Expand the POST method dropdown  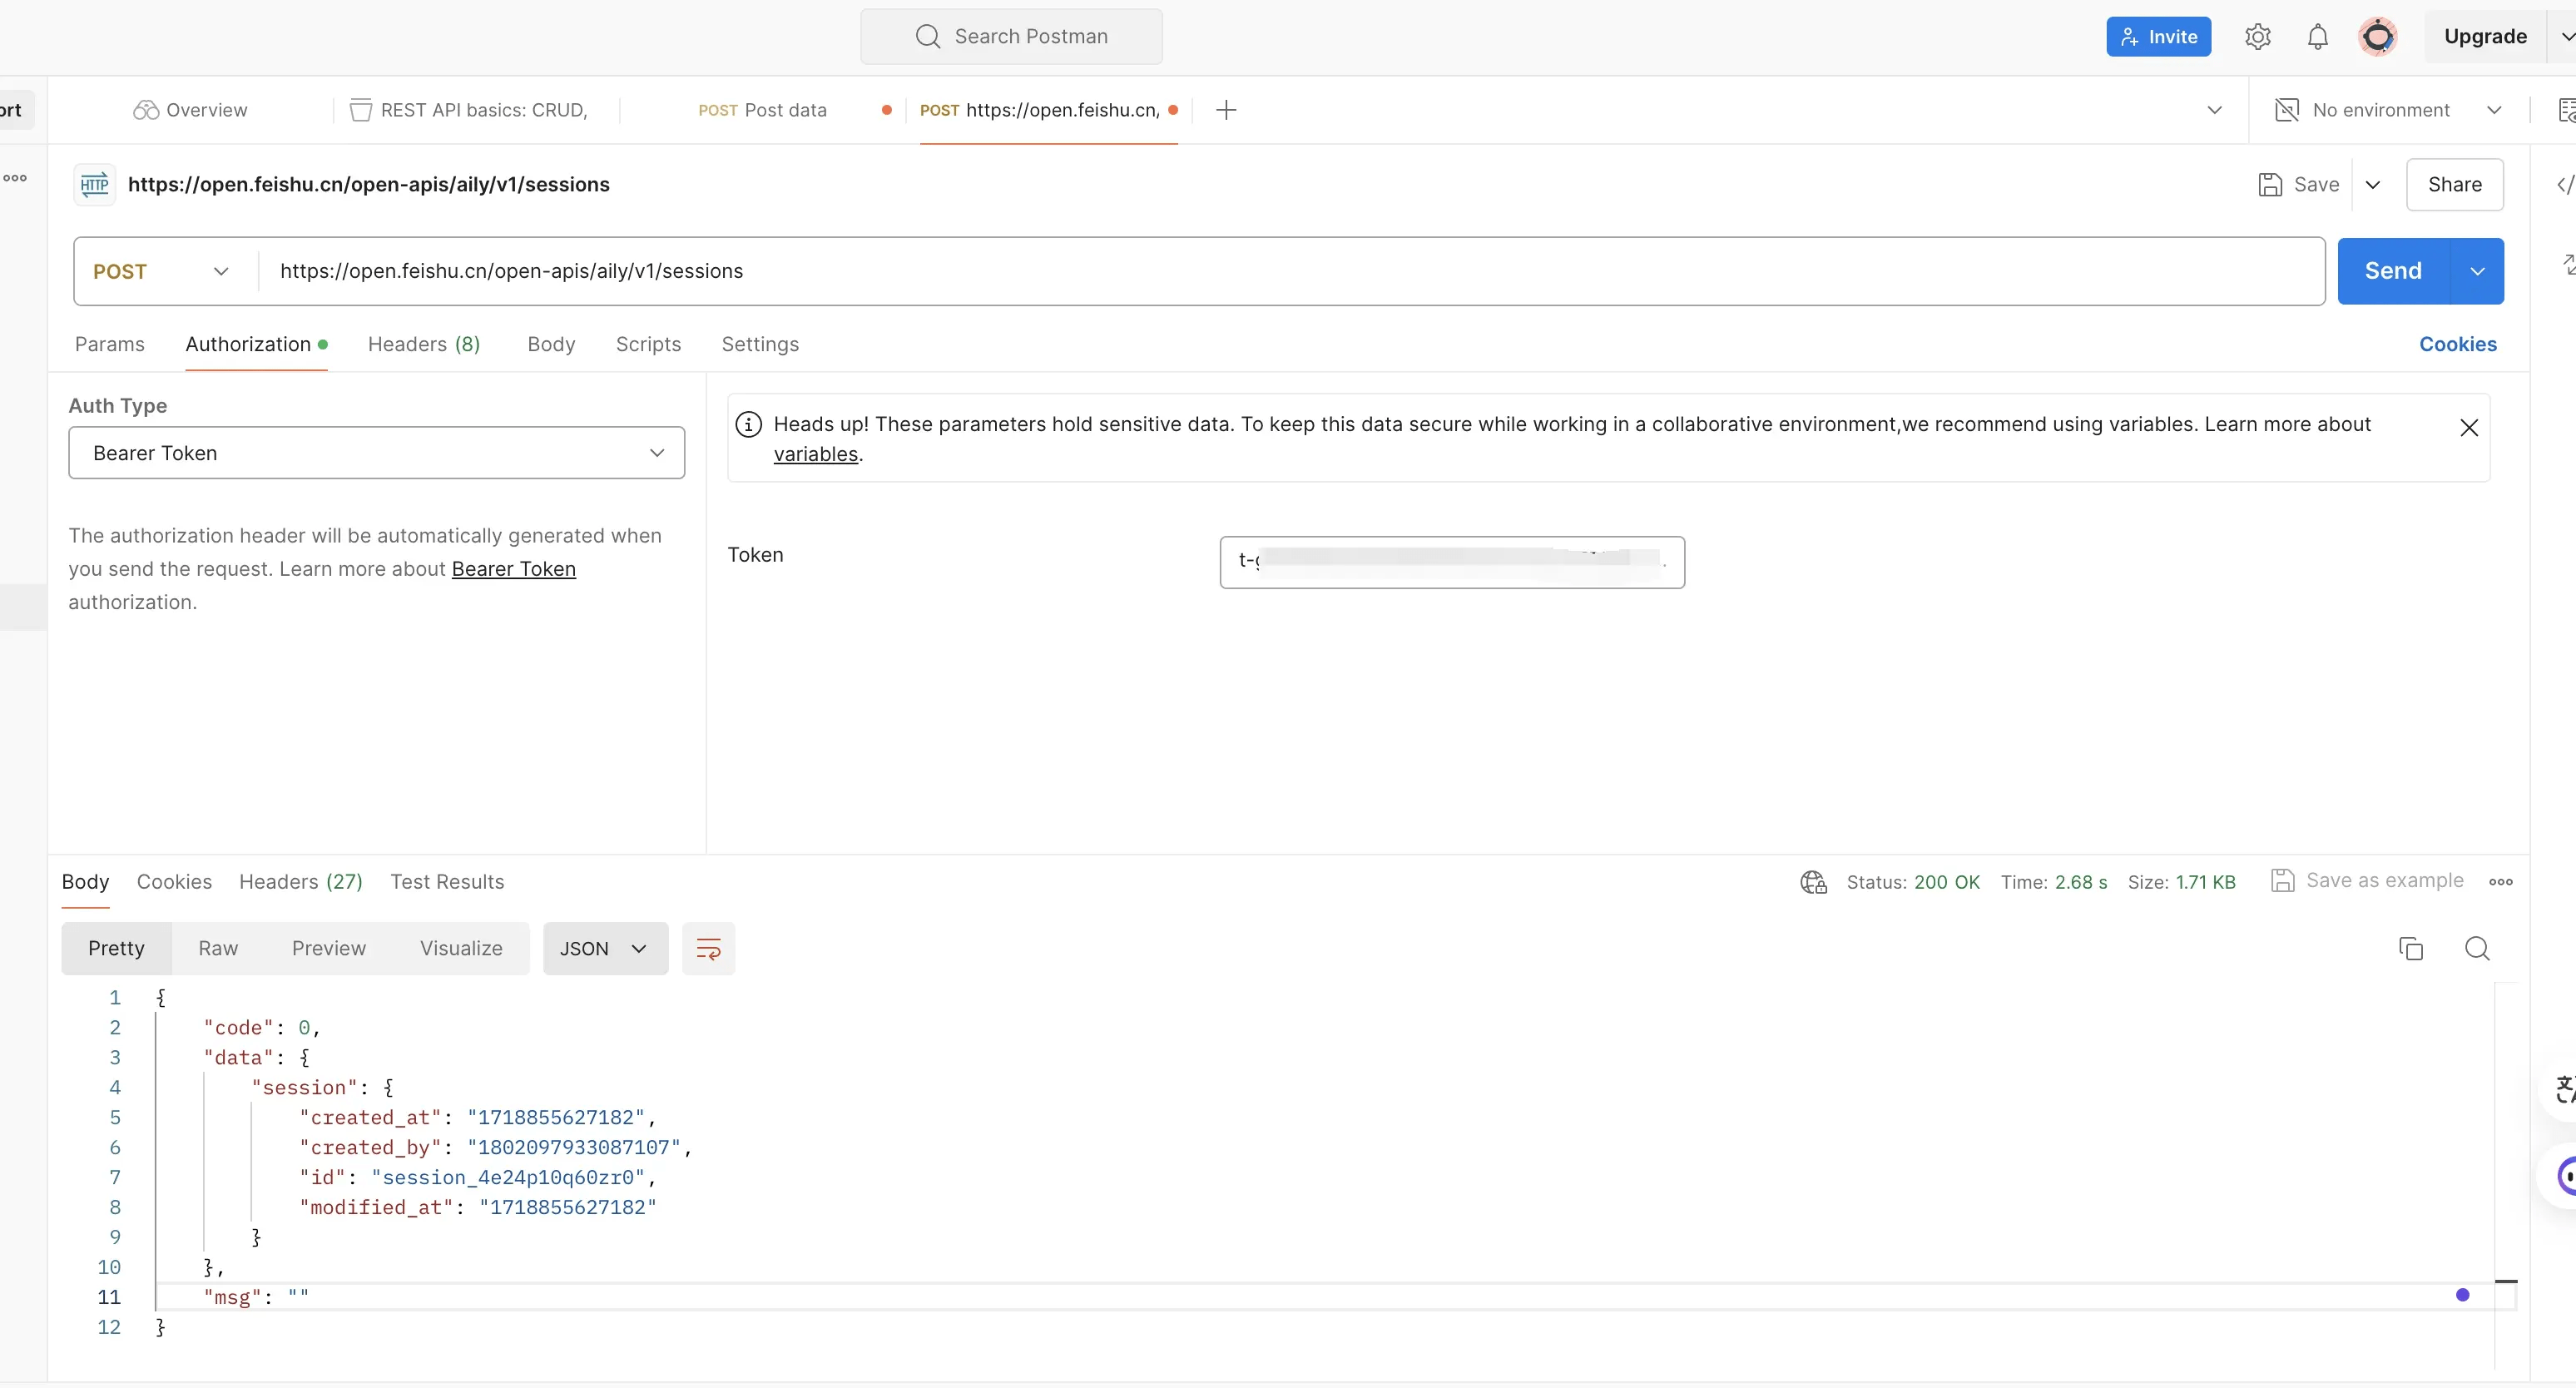coord(221,271)
